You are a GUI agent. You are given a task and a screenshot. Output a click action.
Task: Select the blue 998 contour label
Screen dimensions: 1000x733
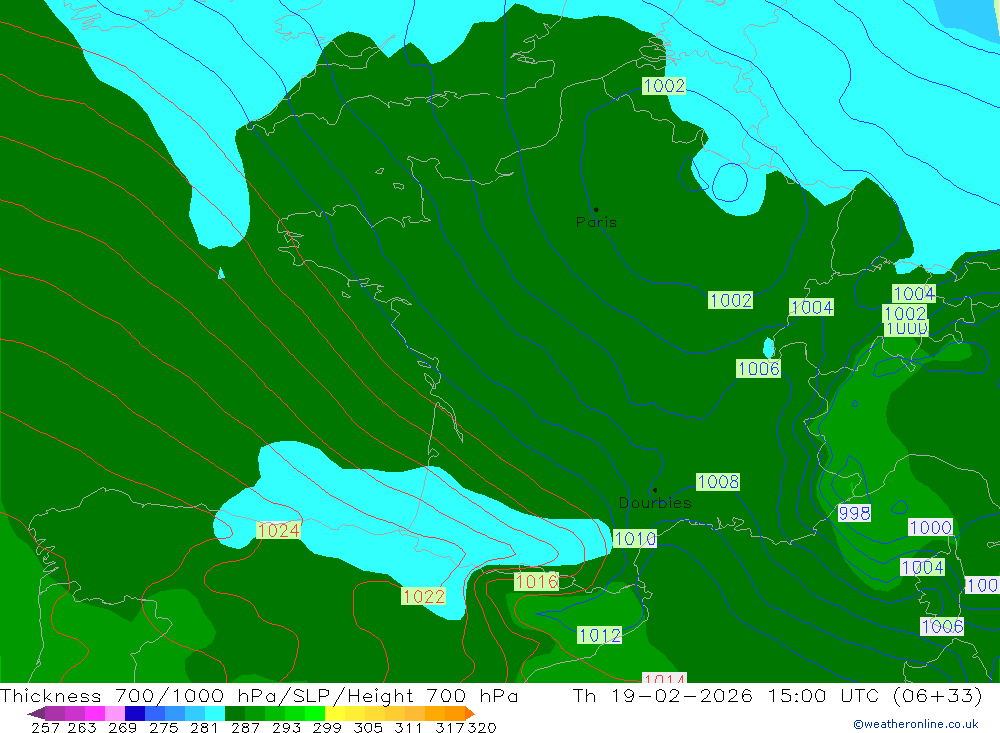(x=855, y=513)
